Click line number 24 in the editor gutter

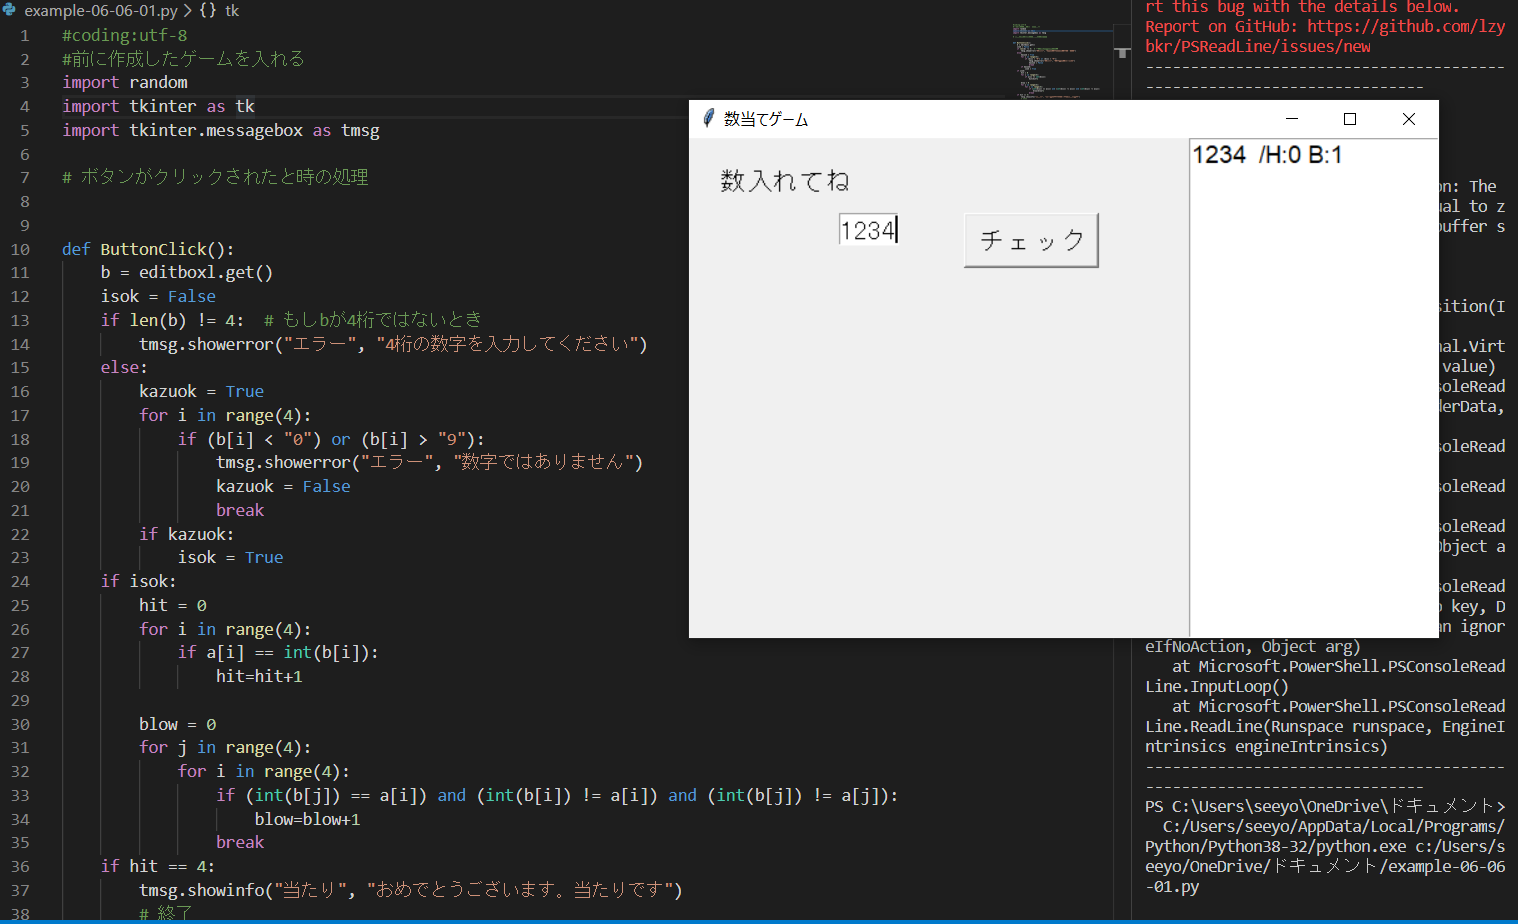tap(20, 581)
